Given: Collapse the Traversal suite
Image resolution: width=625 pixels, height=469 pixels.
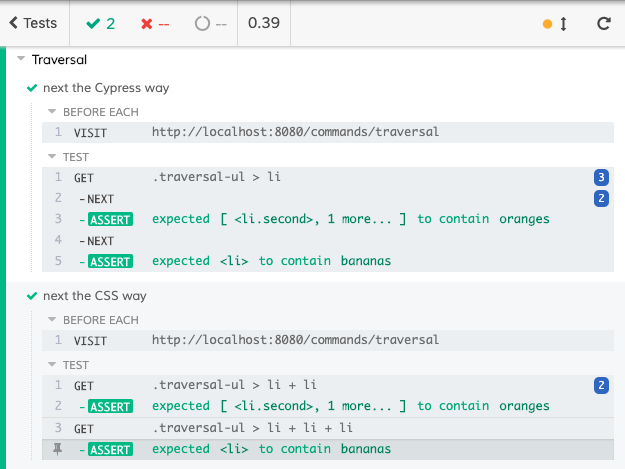Looking at the screenshot, I should (21, 59).
